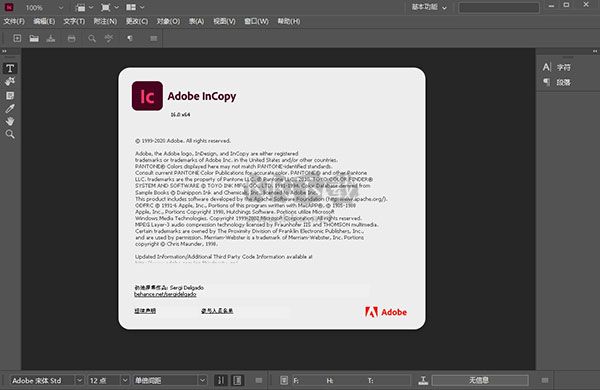Screen dimensions: 600x390
Task: Open the top toolbar options menu icon
Action: (x=154, y=38)
